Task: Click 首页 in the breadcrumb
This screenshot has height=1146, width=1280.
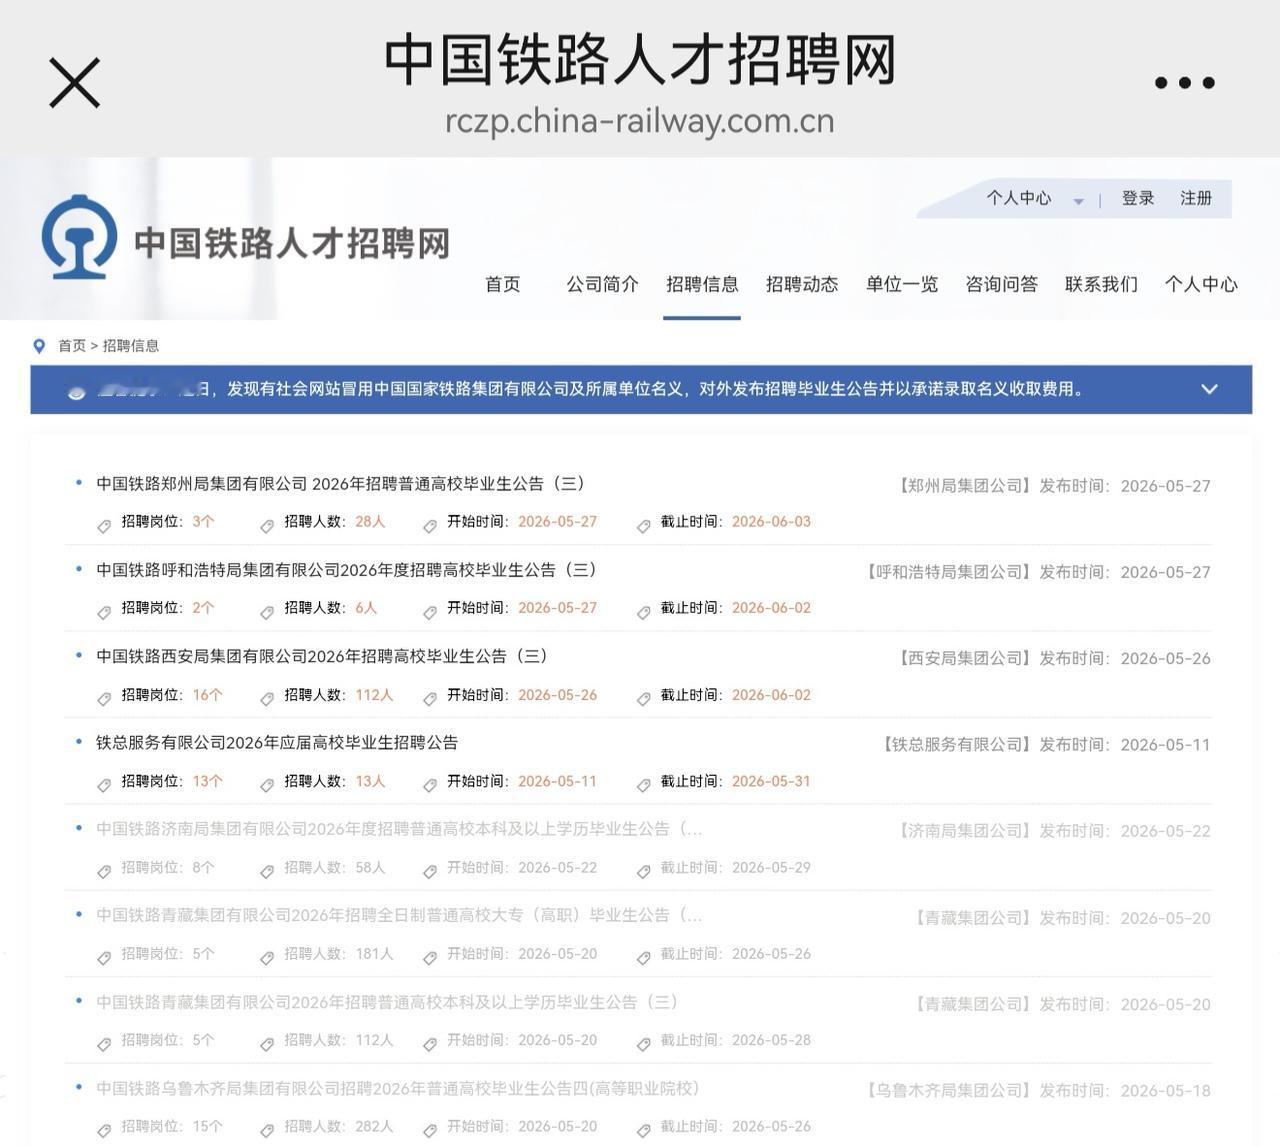Action: coord(72,346)
